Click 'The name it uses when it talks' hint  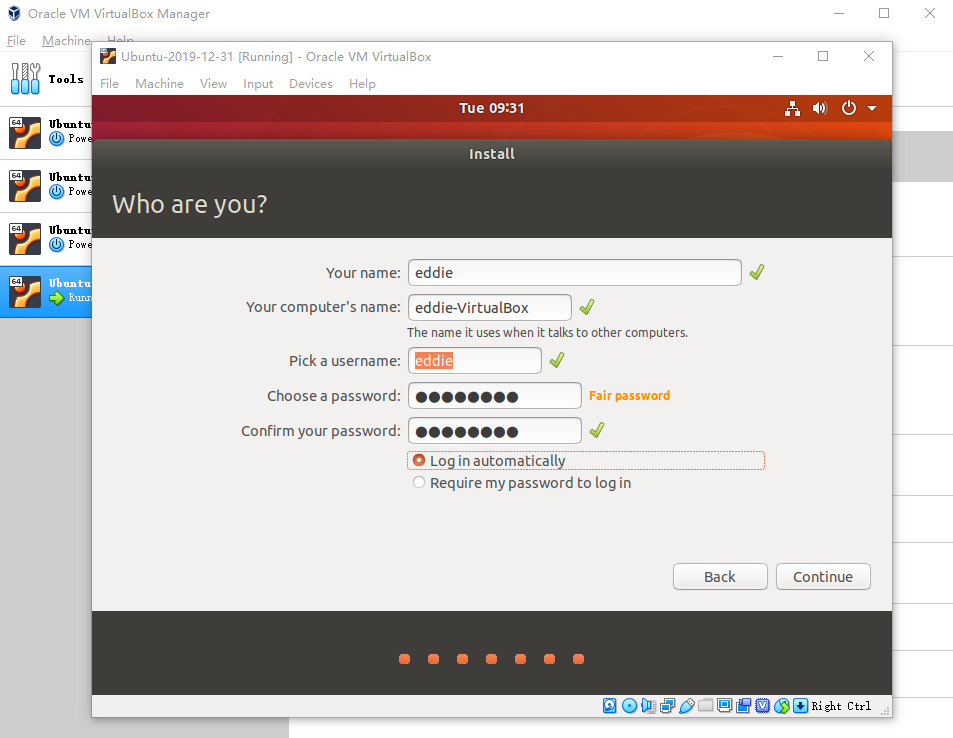[547, 333]
